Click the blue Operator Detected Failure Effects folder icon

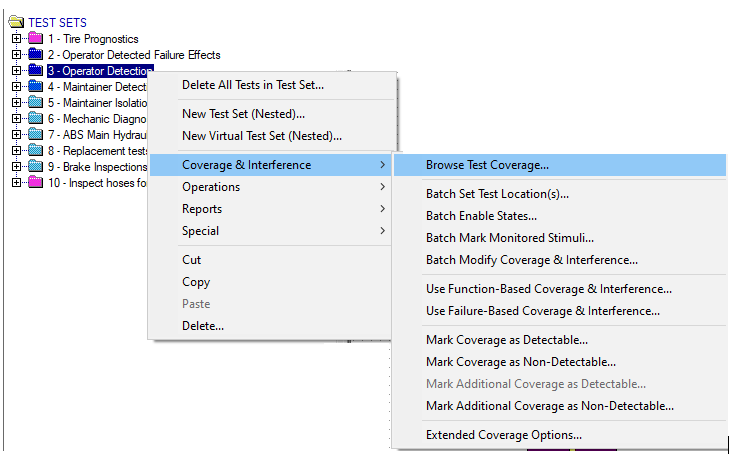(35, 54)
